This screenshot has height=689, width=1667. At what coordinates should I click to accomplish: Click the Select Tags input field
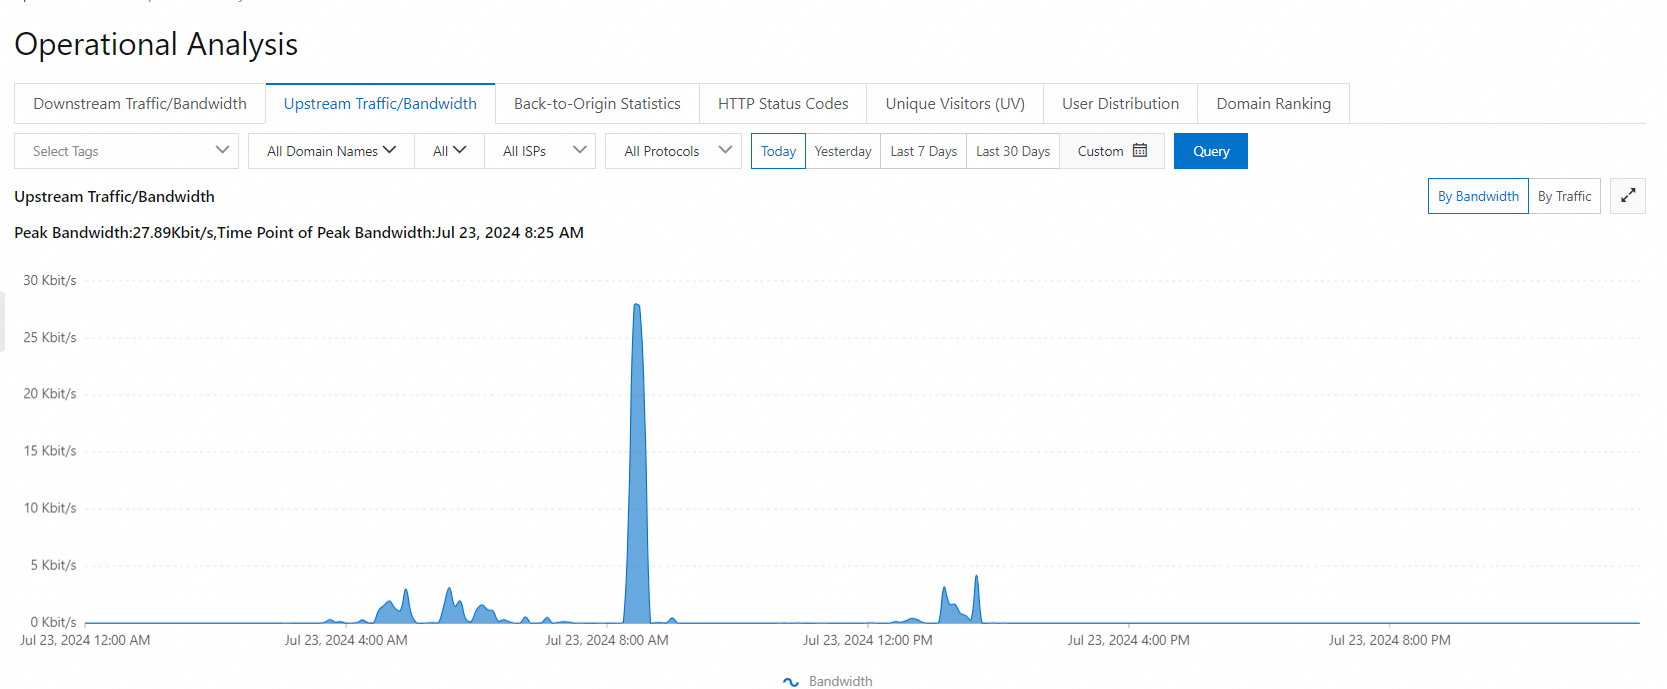click(x=126, y=151)
